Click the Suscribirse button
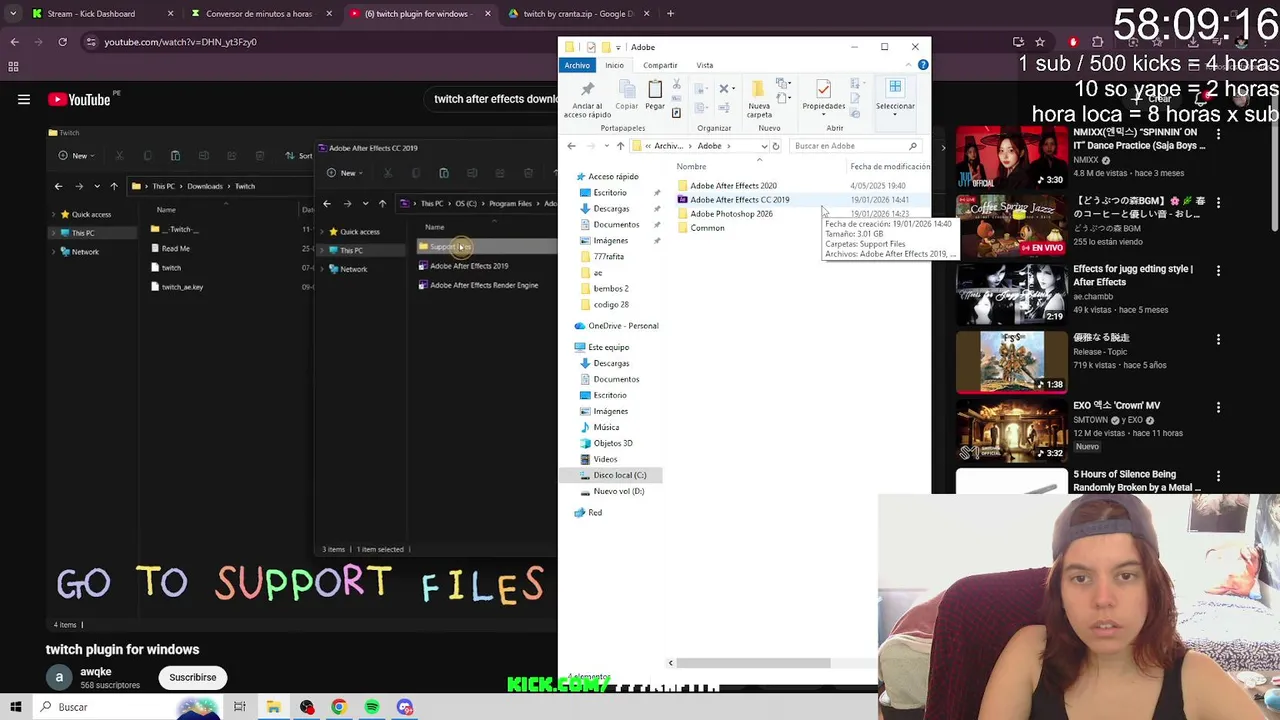Screen dimensions: 1280x720 pos(193,677)
